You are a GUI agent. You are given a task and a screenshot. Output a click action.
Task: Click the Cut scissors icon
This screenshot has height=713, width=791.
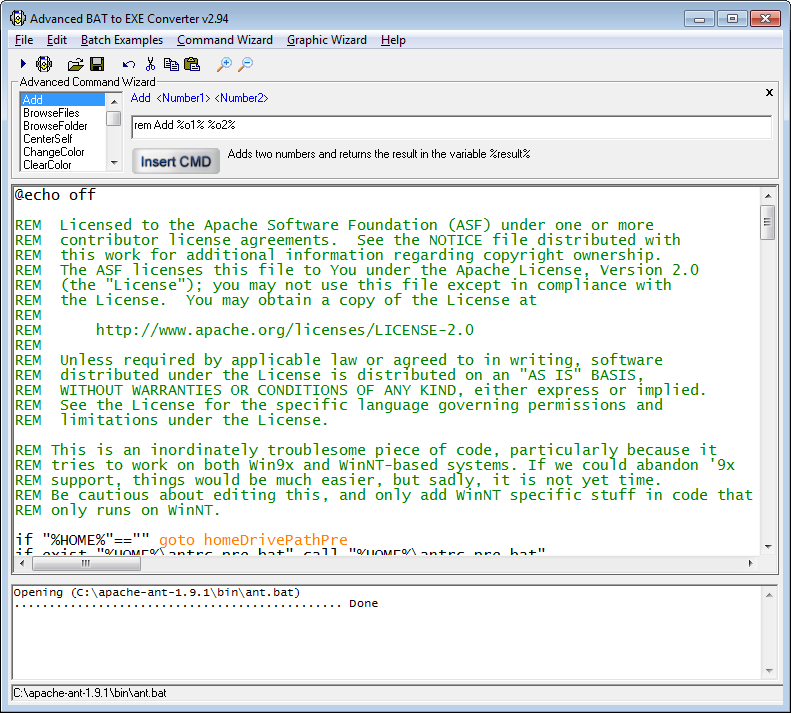click(150, 64)
